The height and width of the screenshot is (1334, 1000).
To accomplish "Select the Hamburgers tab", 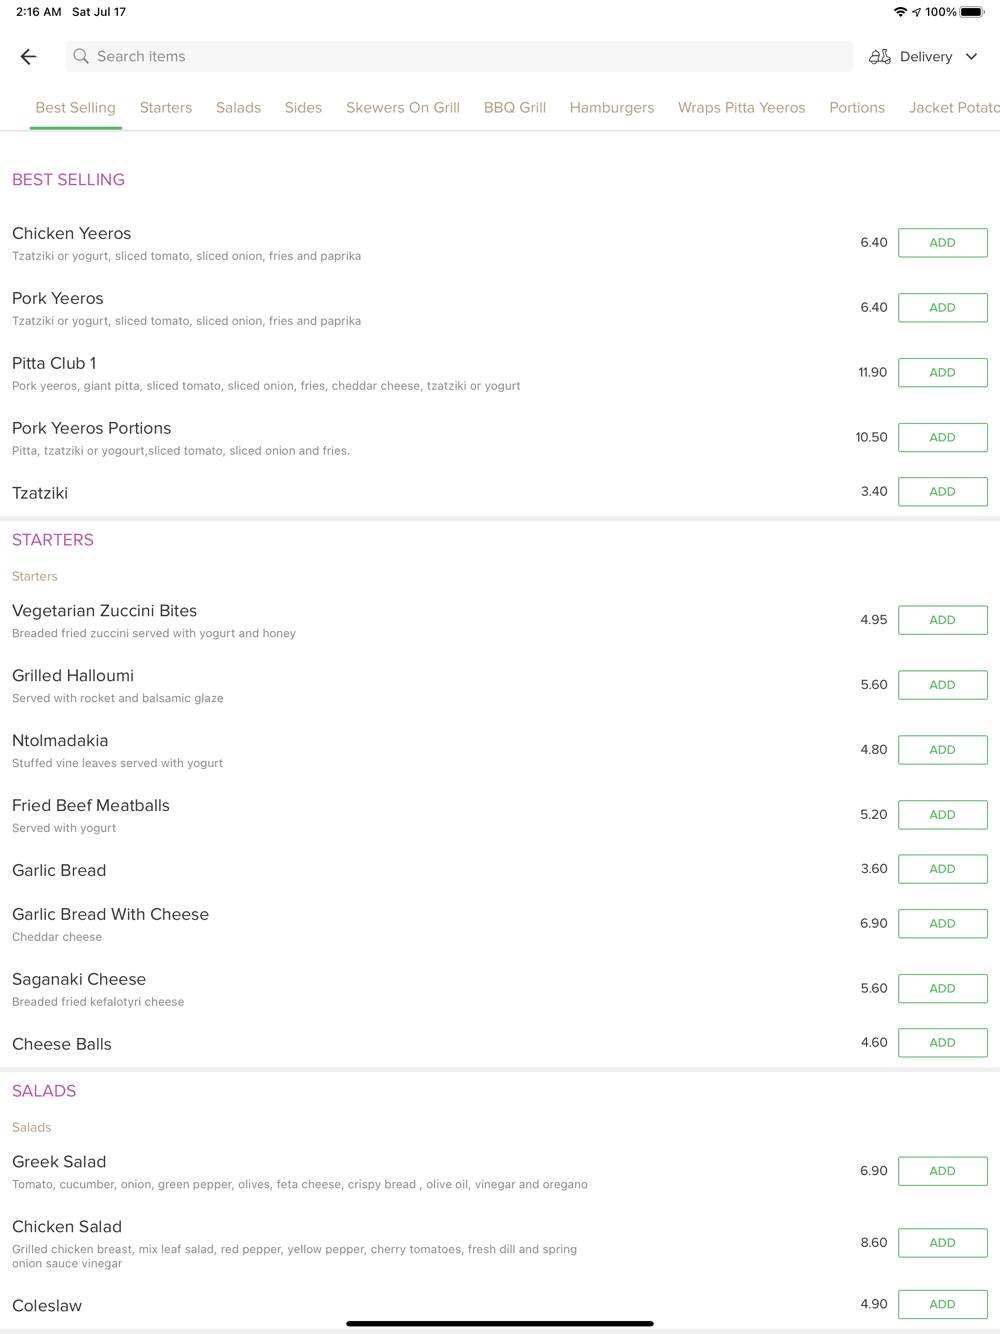I will tap(612, 108).
